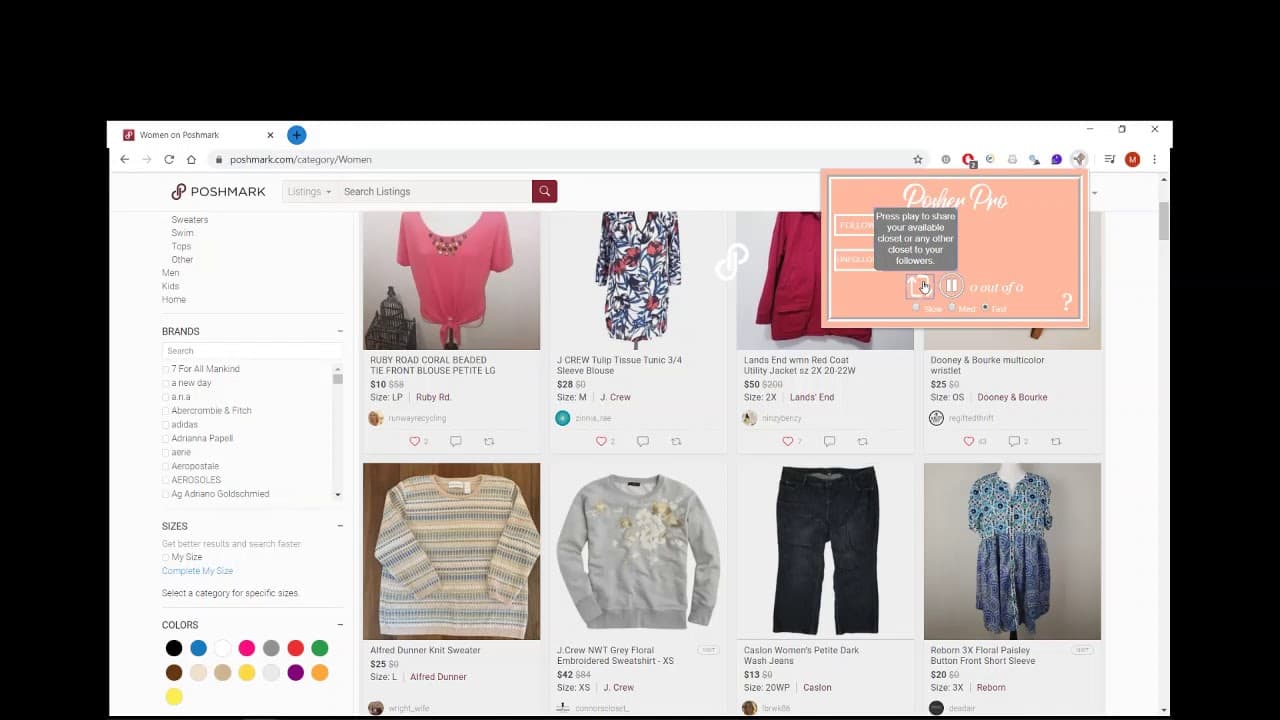Image resolution: width=1280 pixels, height=720 pixels.
Task: Pick the pink color swatch
Action: coord(247,648)
